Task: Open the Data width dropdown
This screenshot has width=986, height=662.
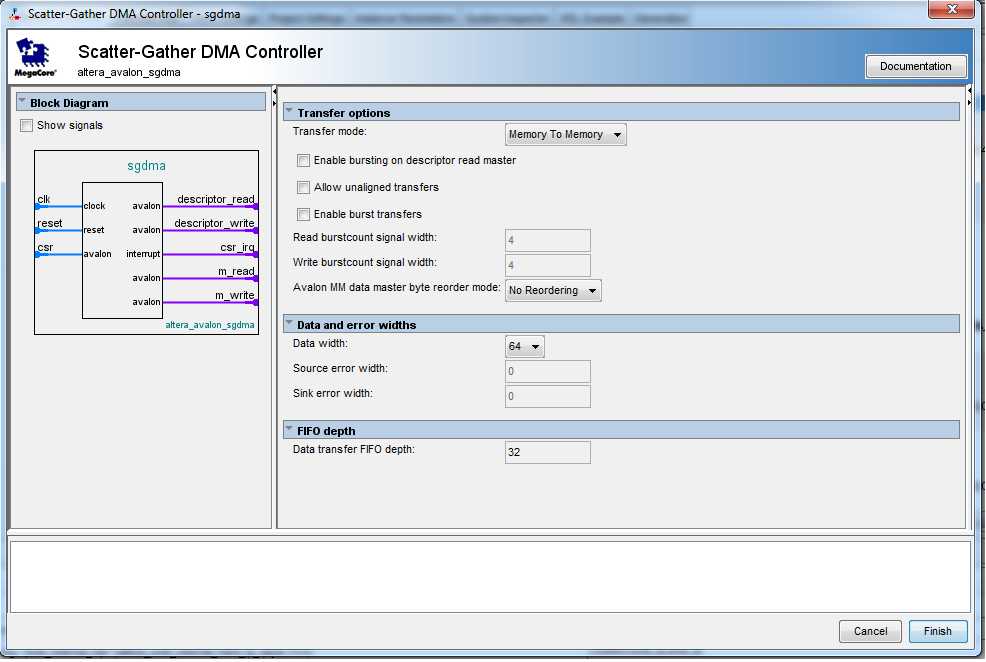Action: click(524, 346)
